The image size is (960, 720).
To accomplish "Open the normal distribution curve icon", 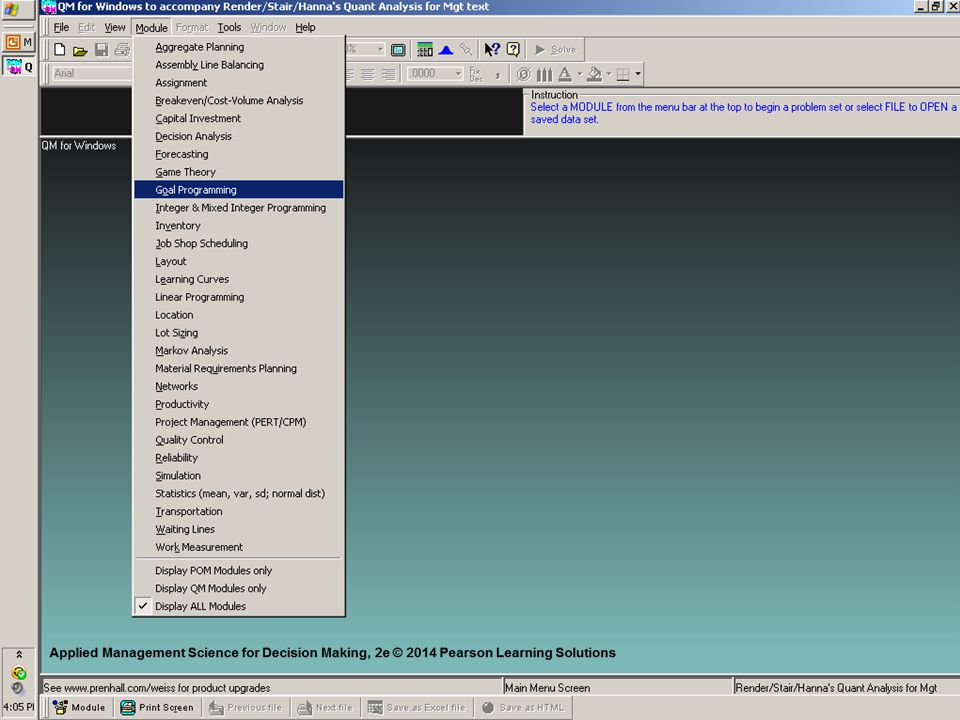I will tap(446, 50).
